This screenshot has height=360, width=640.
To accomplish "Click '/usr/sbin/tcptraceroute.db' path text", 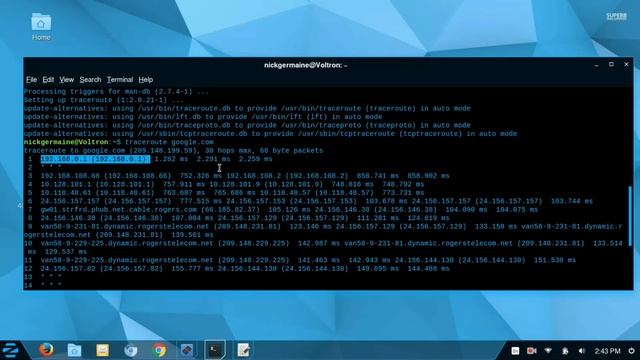I will pyautogui.click(x=192, y=134).
